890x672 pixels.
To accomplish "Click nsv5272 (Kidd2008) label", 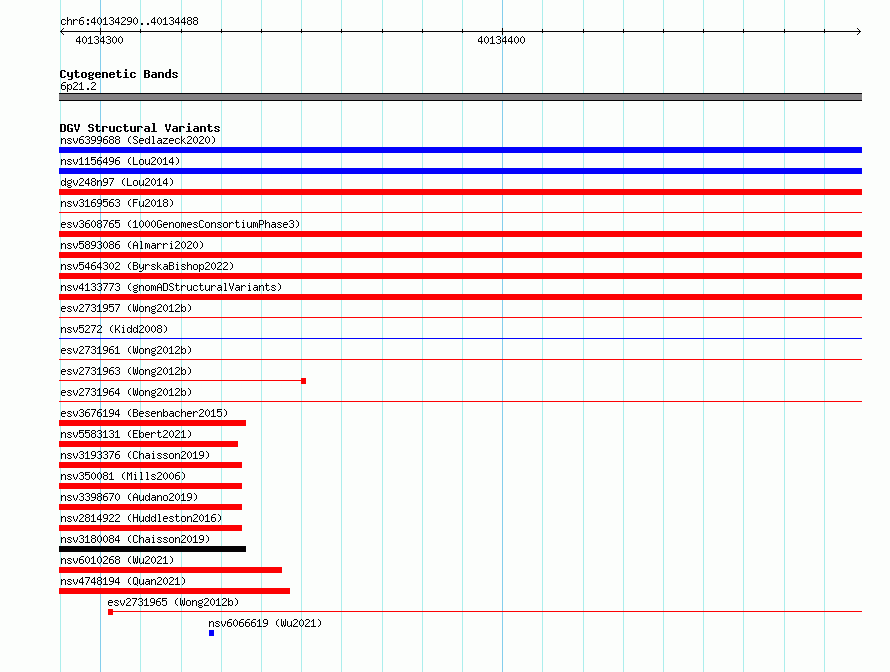I will click(114, 329).
